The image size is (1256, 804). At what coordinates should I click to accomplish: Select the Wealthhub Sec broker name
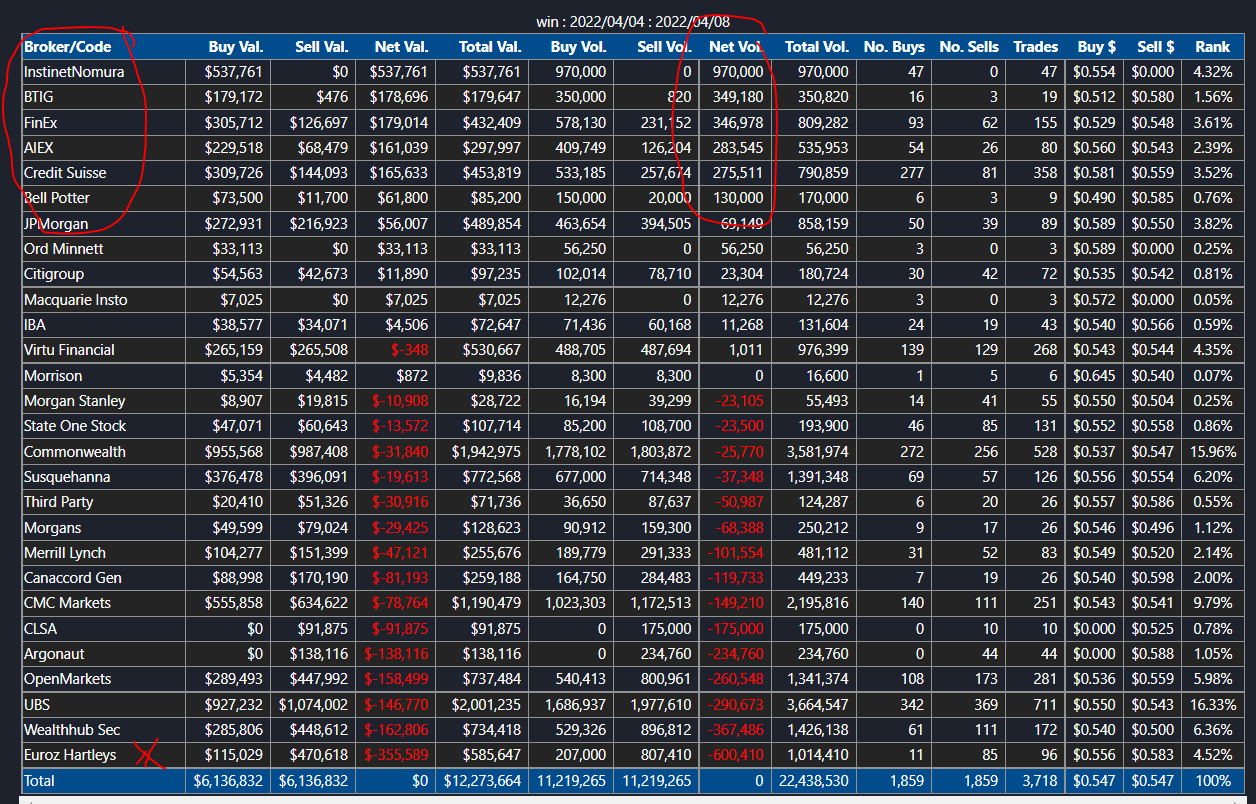[x=72, y=729]
